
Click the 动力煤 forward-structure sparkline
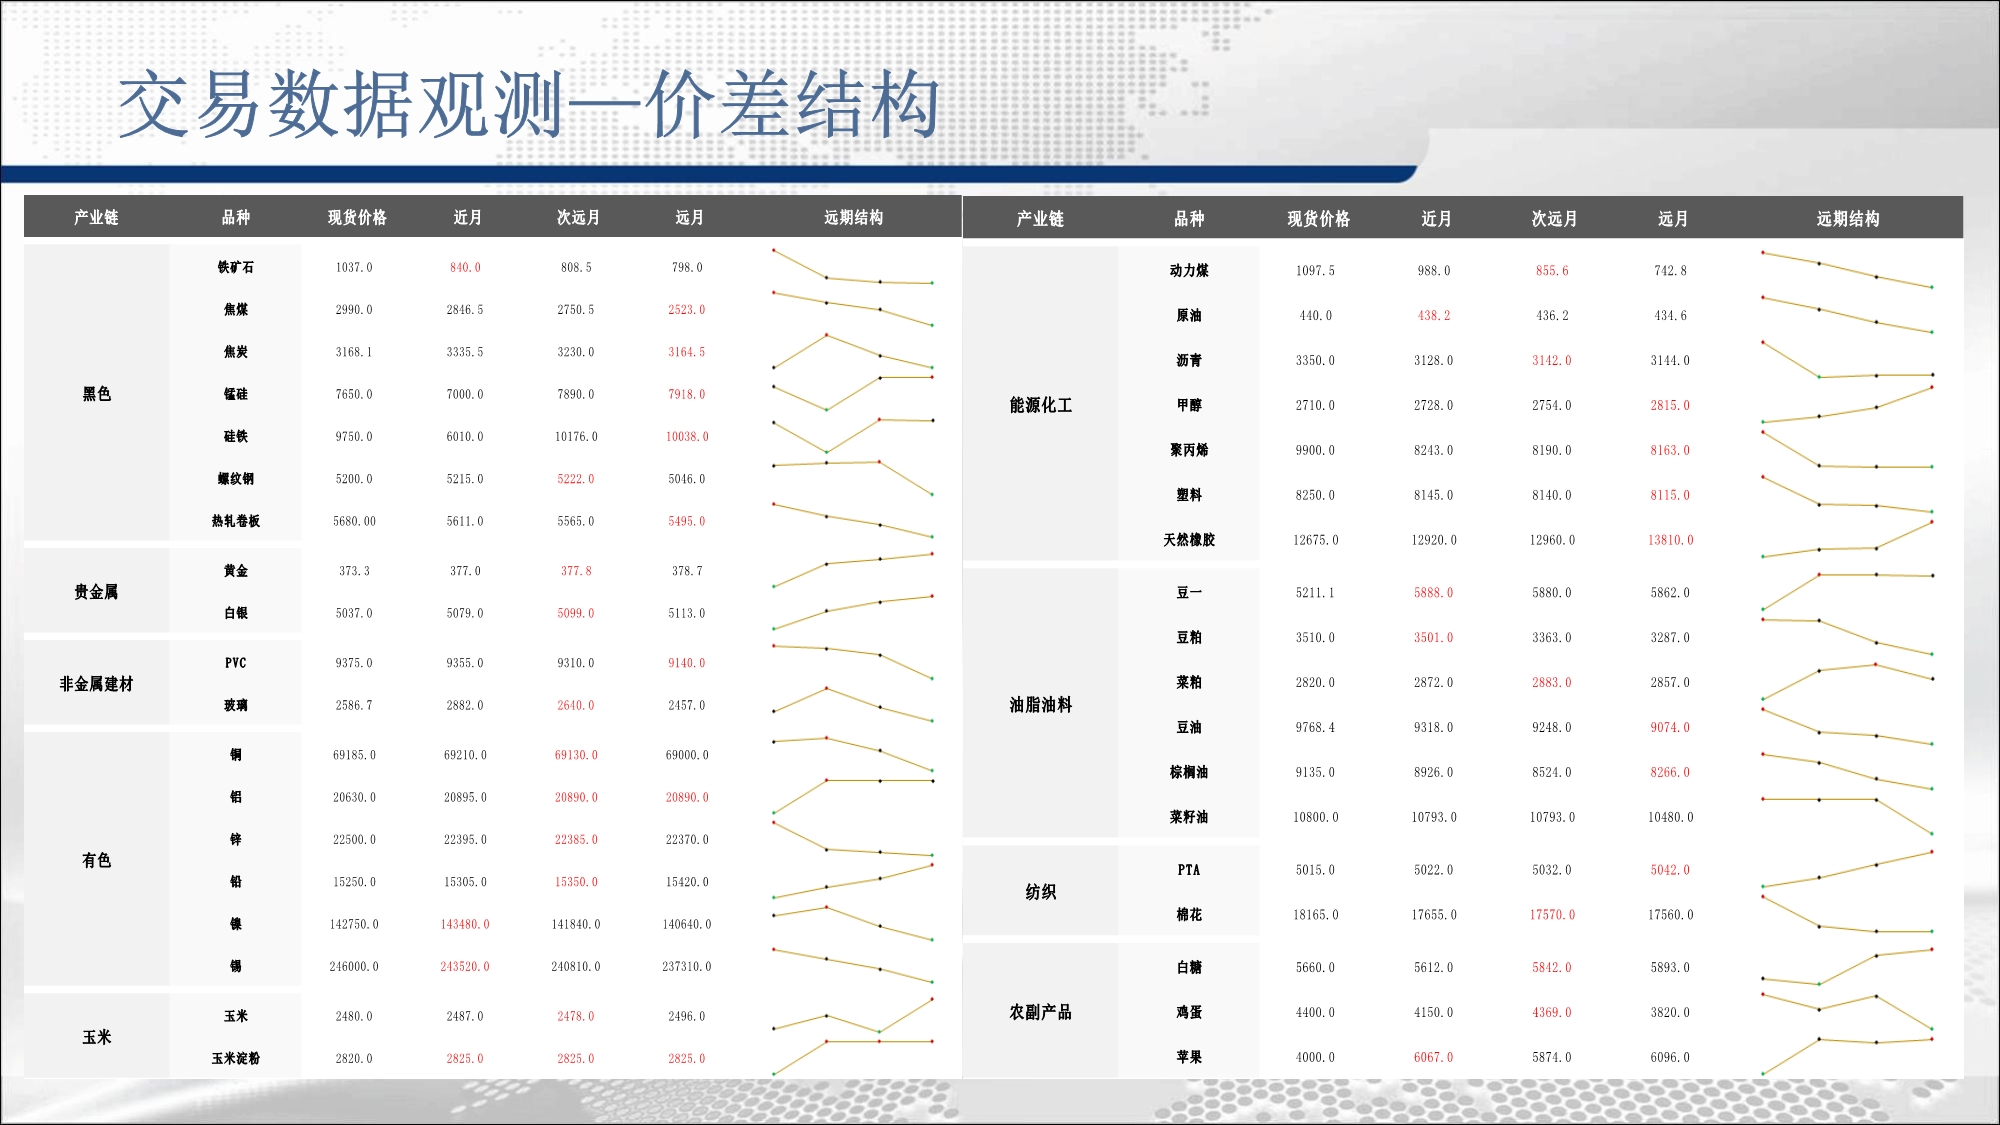click(x=1847, y=270)
